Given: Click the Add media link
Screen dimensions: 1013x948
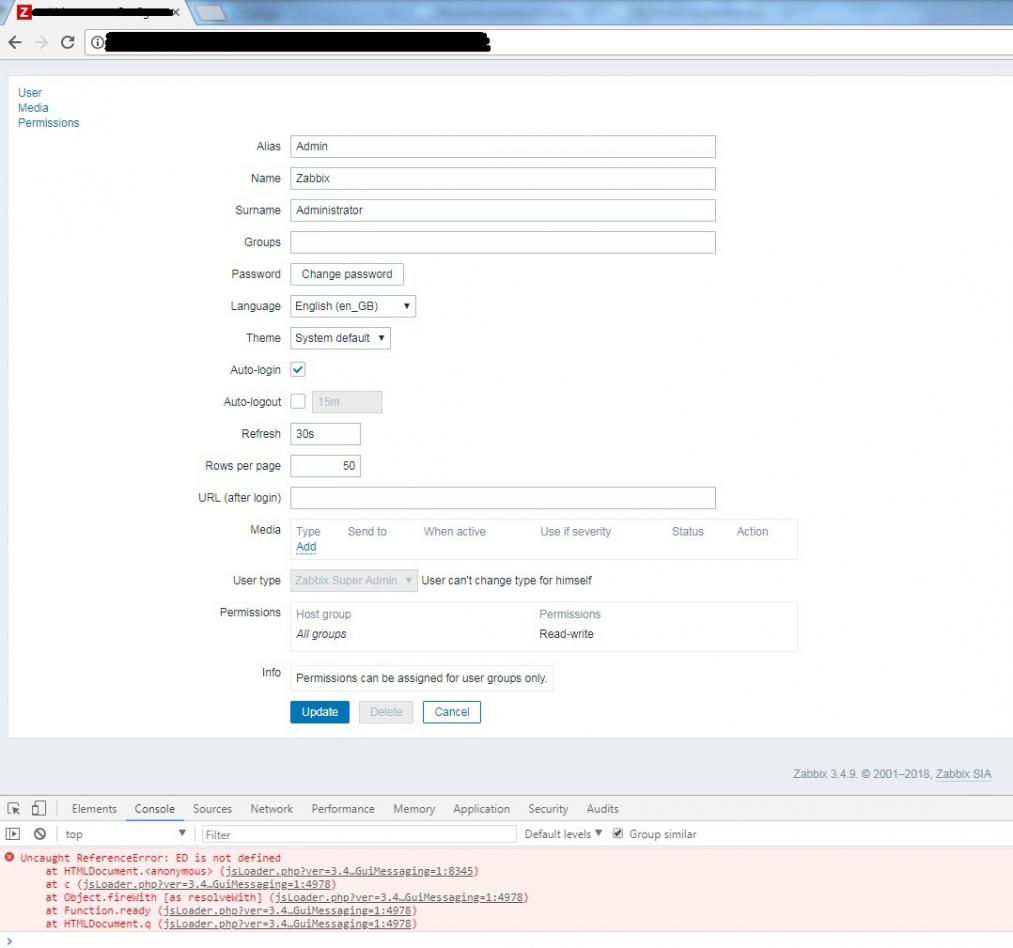Looking at the screenshot, I should click(306, 547).
